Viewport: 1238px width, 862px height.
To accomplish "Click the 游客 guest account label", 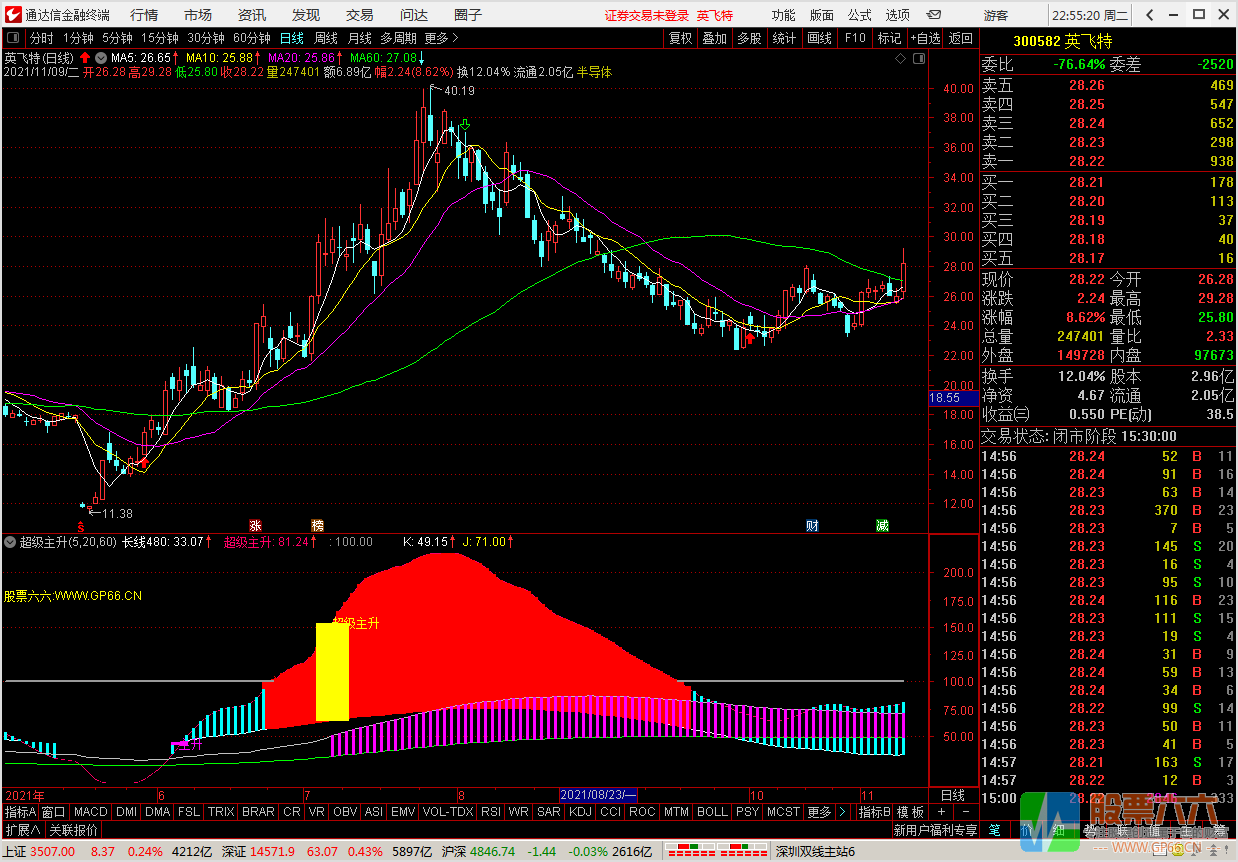I will click(x=996, y=15).
